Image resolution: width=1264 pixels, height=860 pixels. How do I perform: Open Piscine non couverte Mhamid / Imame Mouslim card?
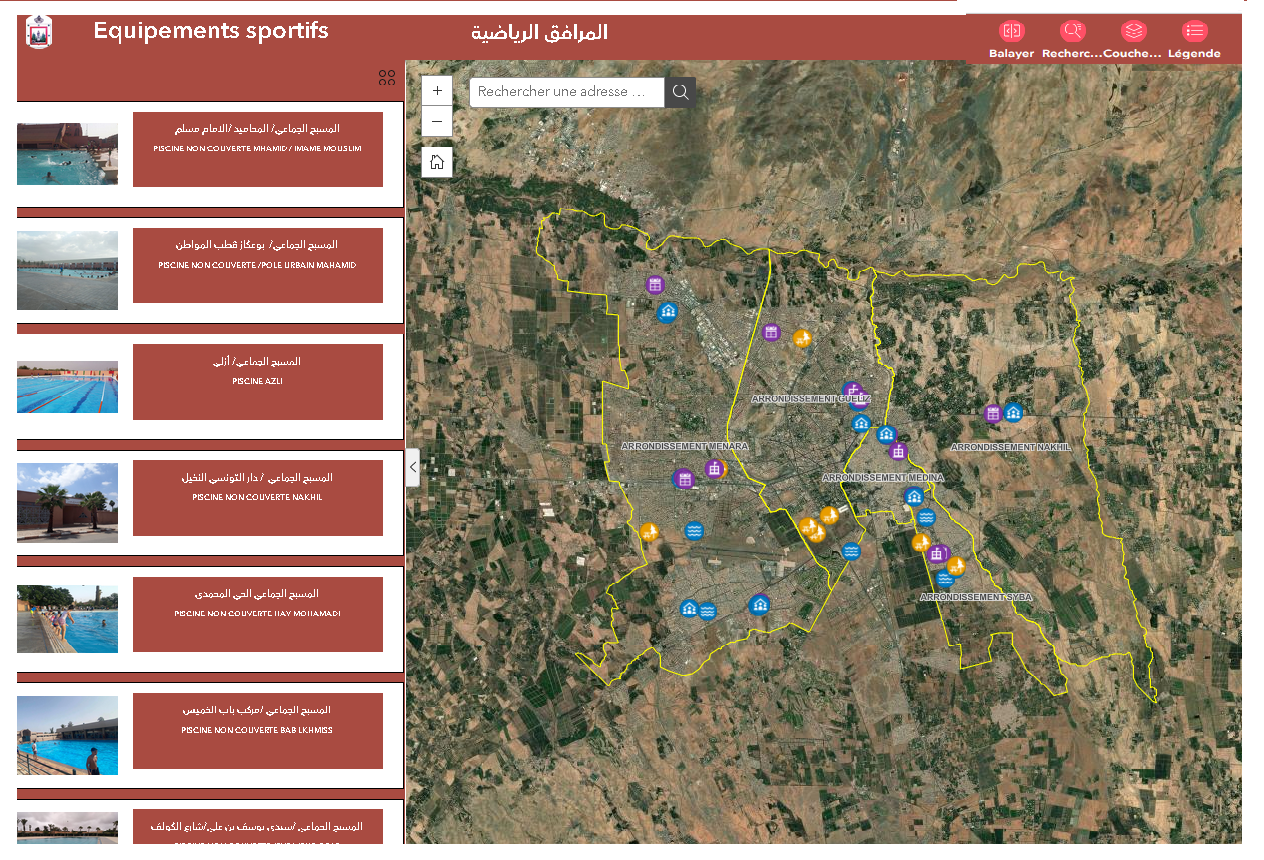[x=258, y=149]
